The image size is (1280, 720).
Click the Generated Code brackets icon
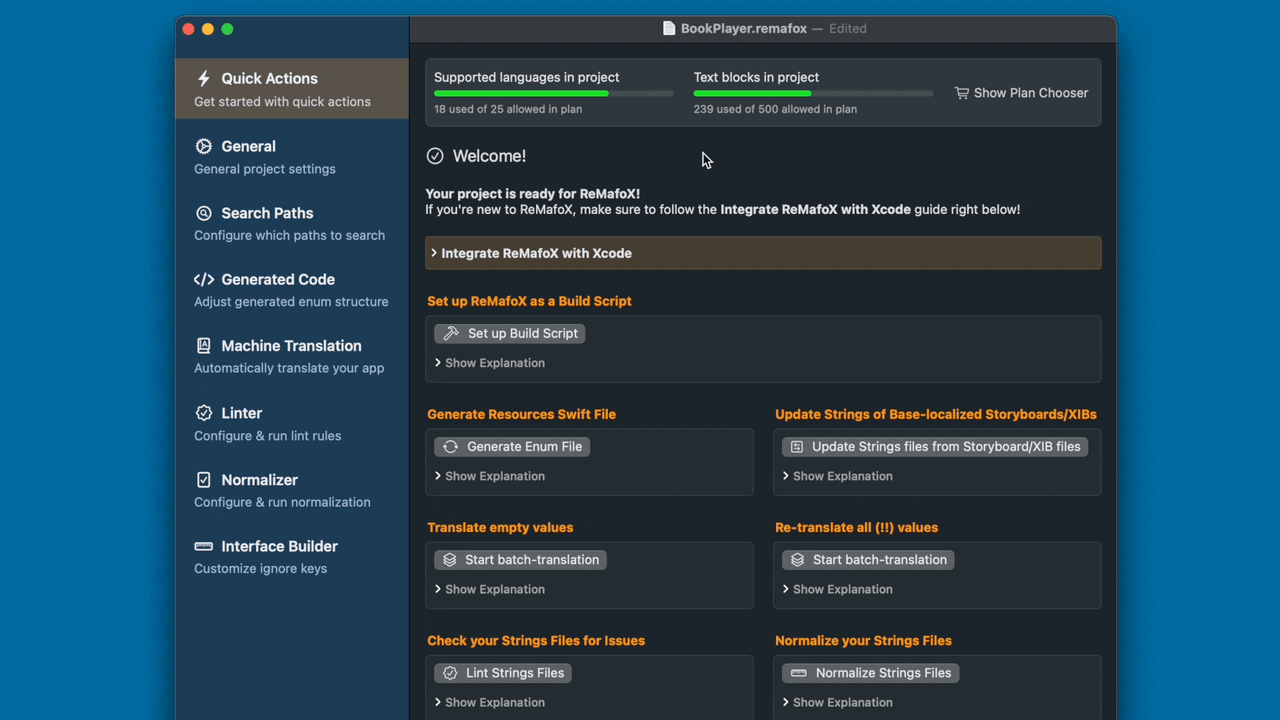click(204, 280)
